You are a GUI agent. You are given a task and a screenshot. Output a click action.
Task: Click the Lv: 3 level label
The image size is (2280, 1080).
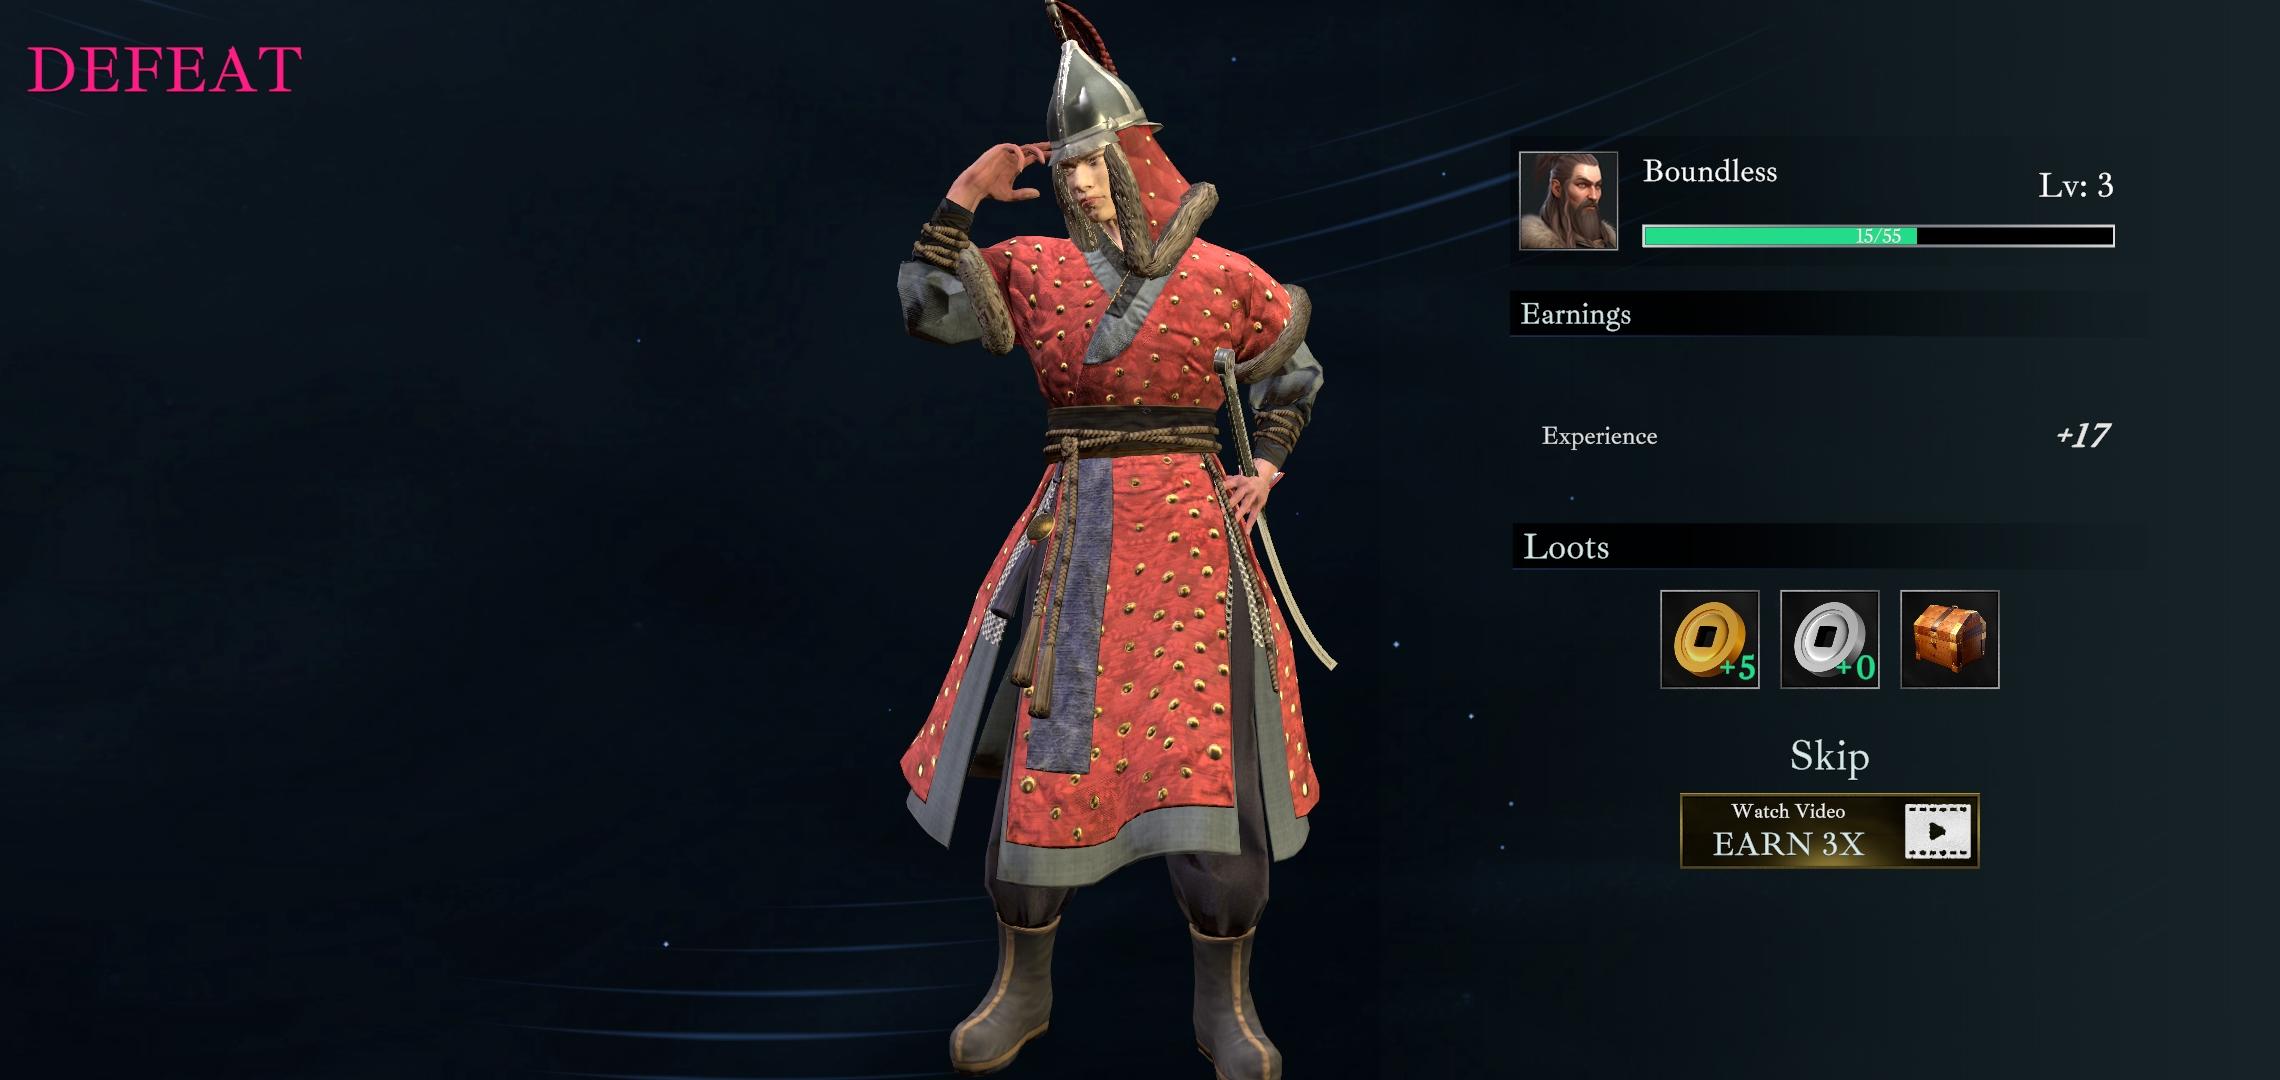pyautogui.click(x=2076, y=185)
